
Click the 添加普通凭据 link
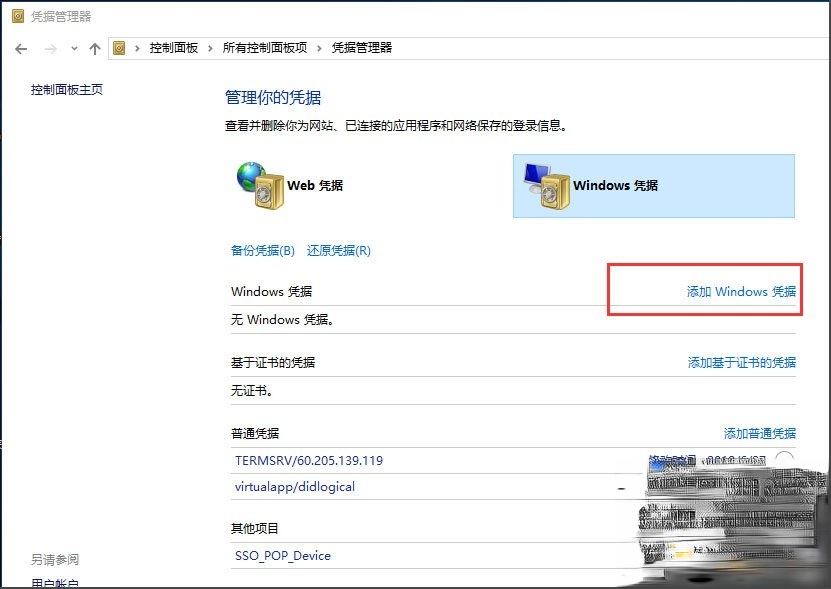[x=760, y=434]
